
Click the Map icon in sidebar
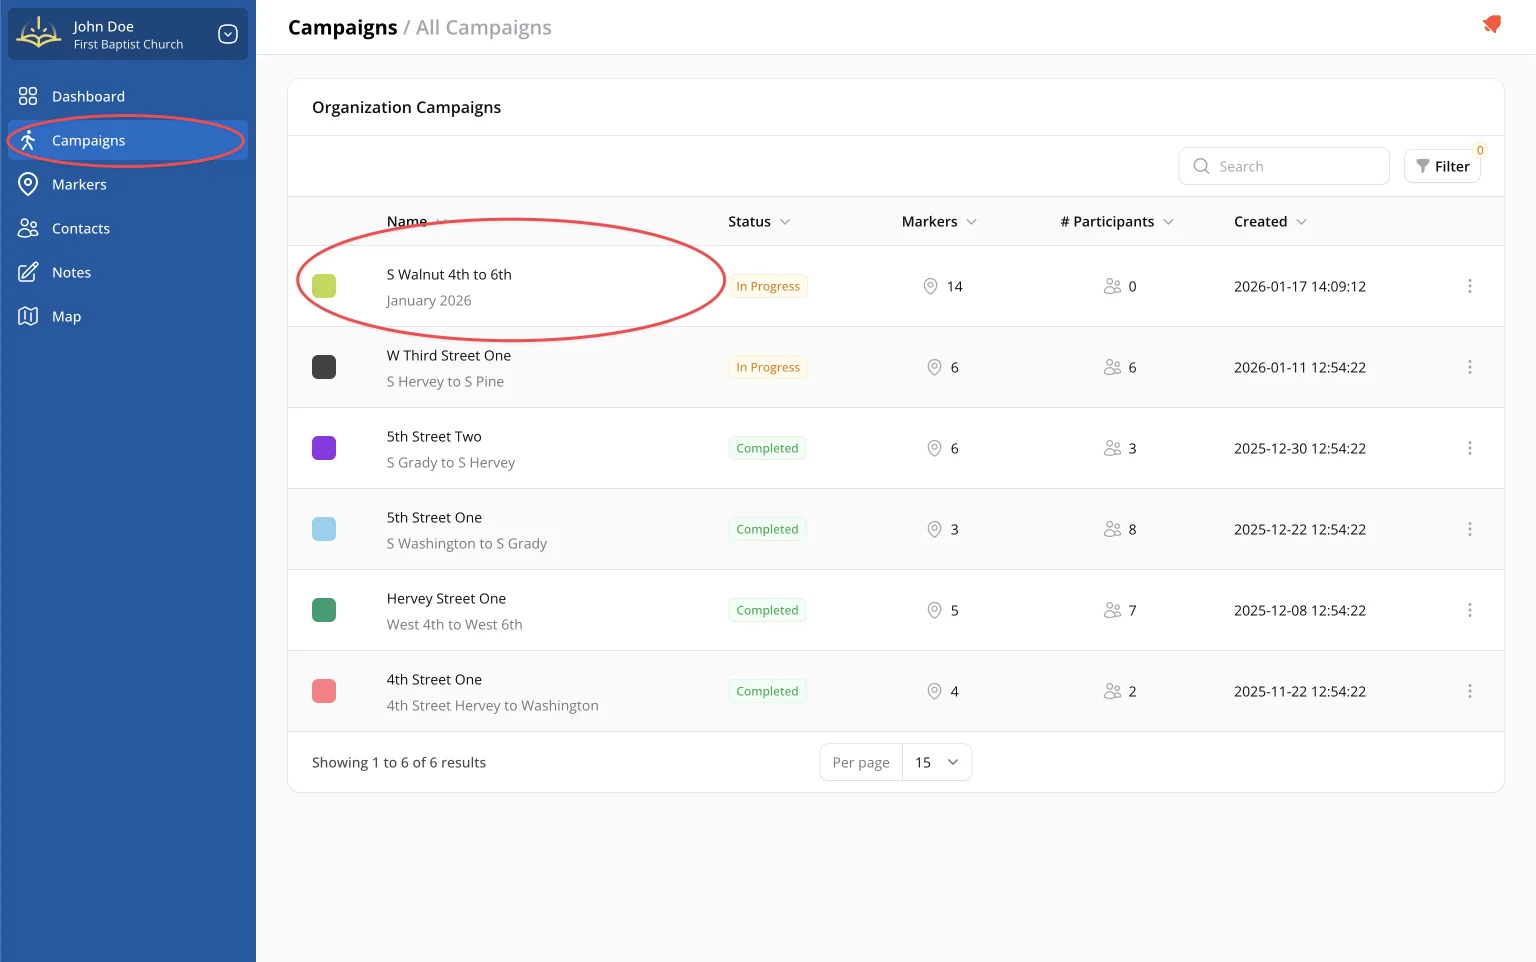coord(28,316)
